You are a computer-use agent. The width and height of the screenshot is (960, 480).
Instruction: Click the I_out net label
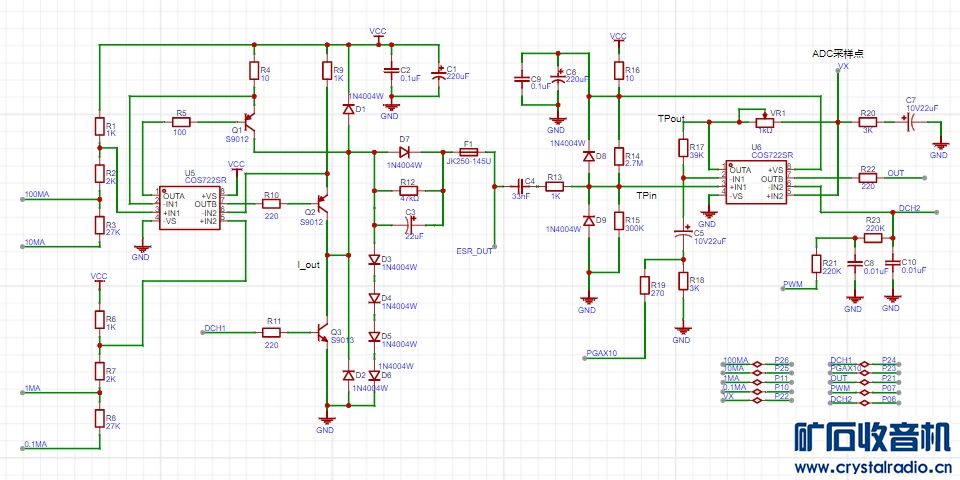308,265
